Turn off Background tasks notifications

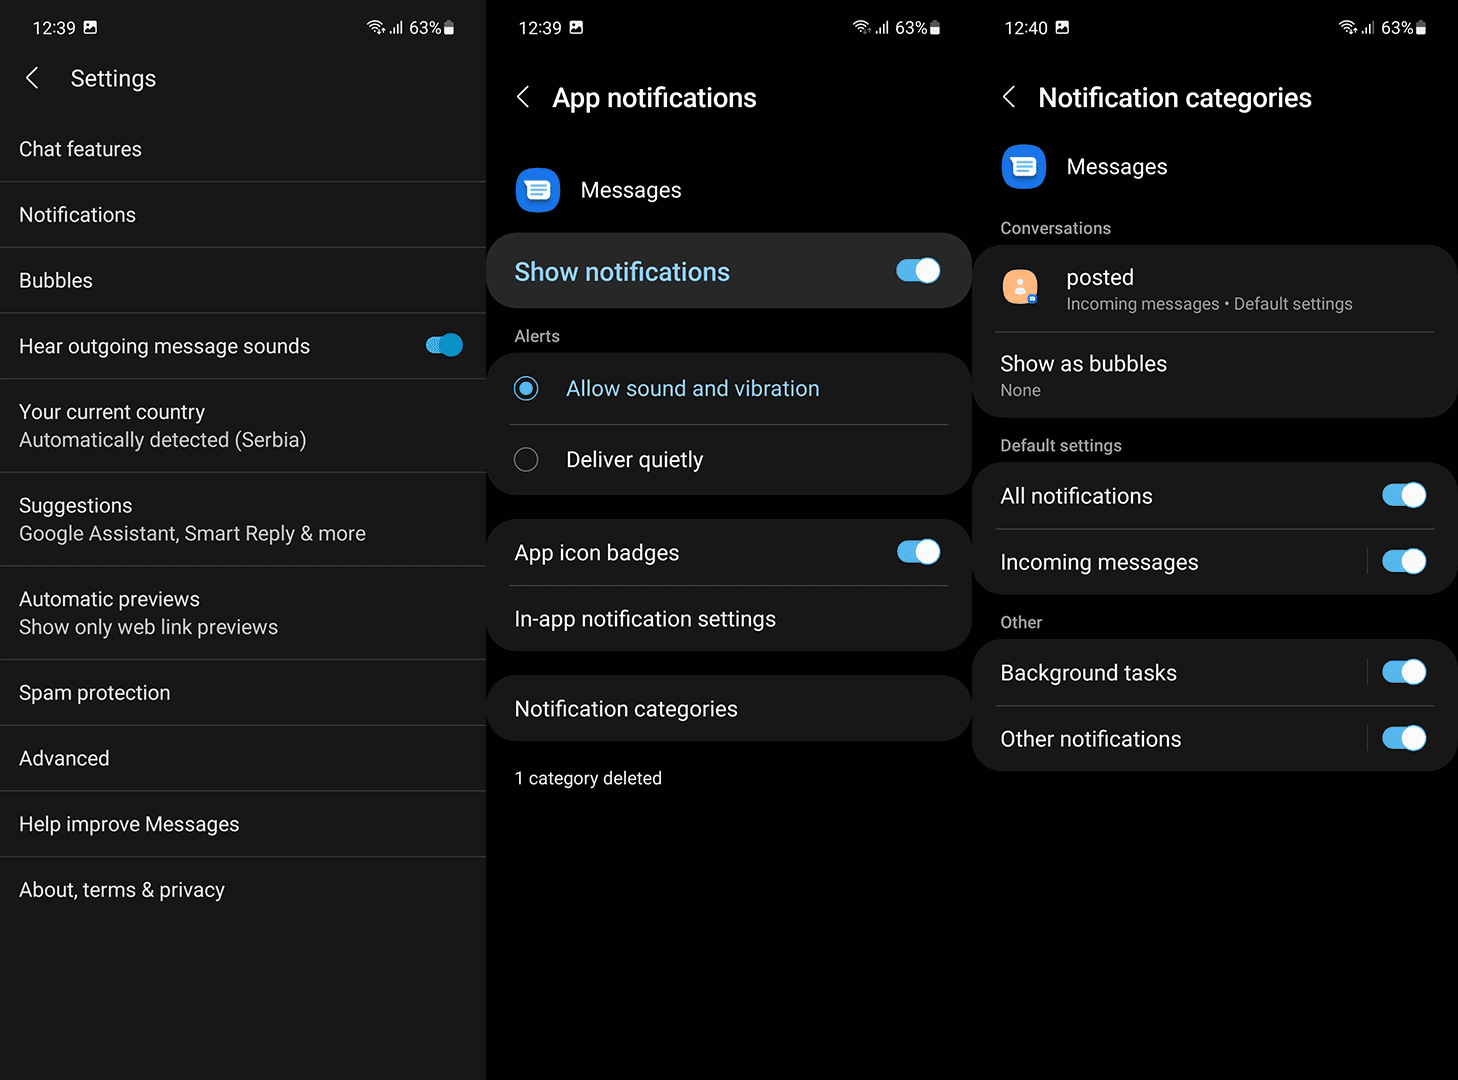[1404, 672]
